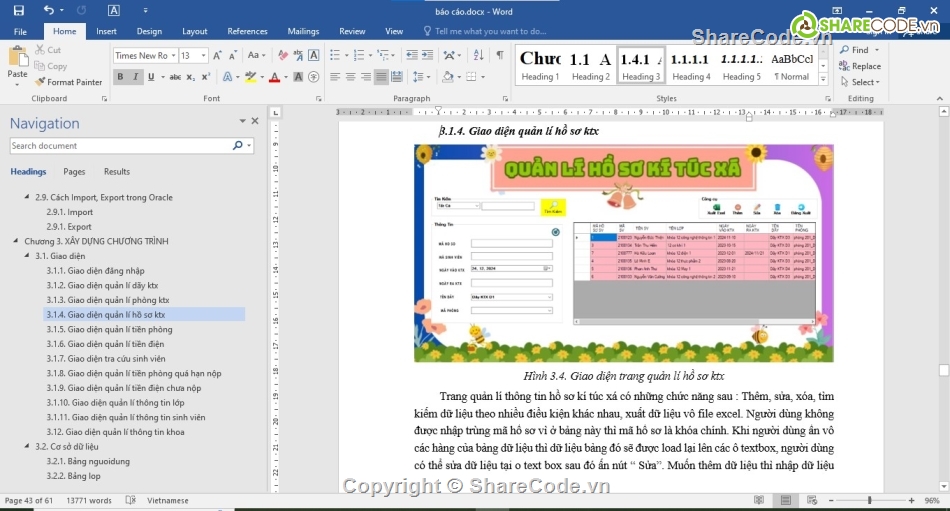Click the Find button

(x=859, y=50)
